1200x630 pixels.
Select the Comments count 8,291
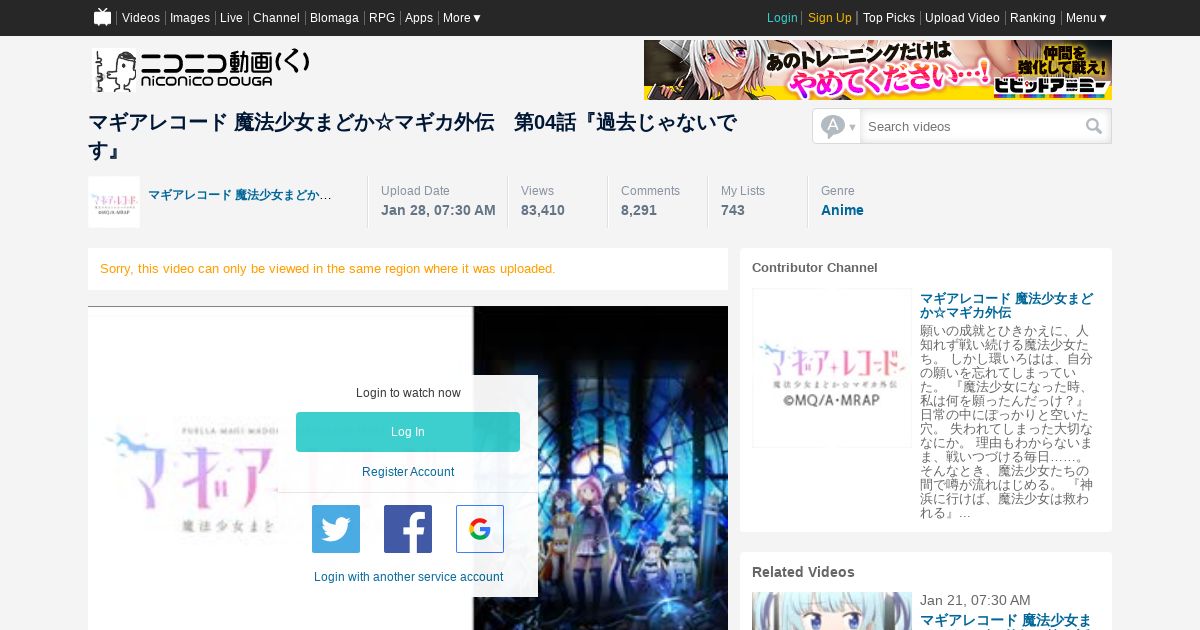pos(639,210)
